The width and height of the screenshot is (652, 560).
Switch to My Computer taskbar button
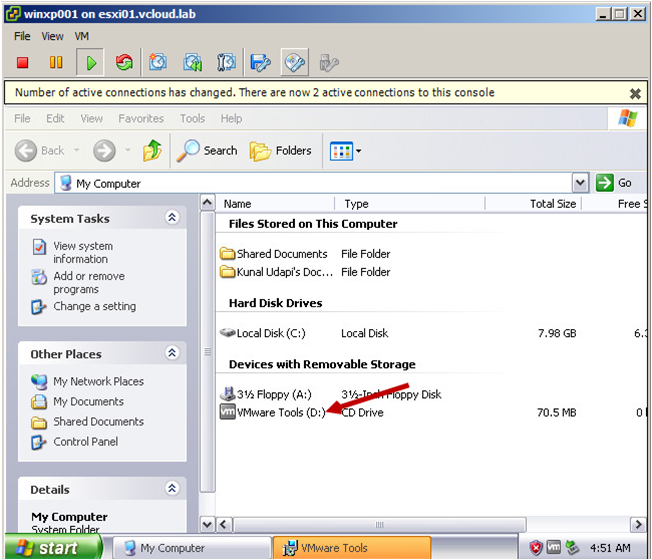click(x=192, y=548)
